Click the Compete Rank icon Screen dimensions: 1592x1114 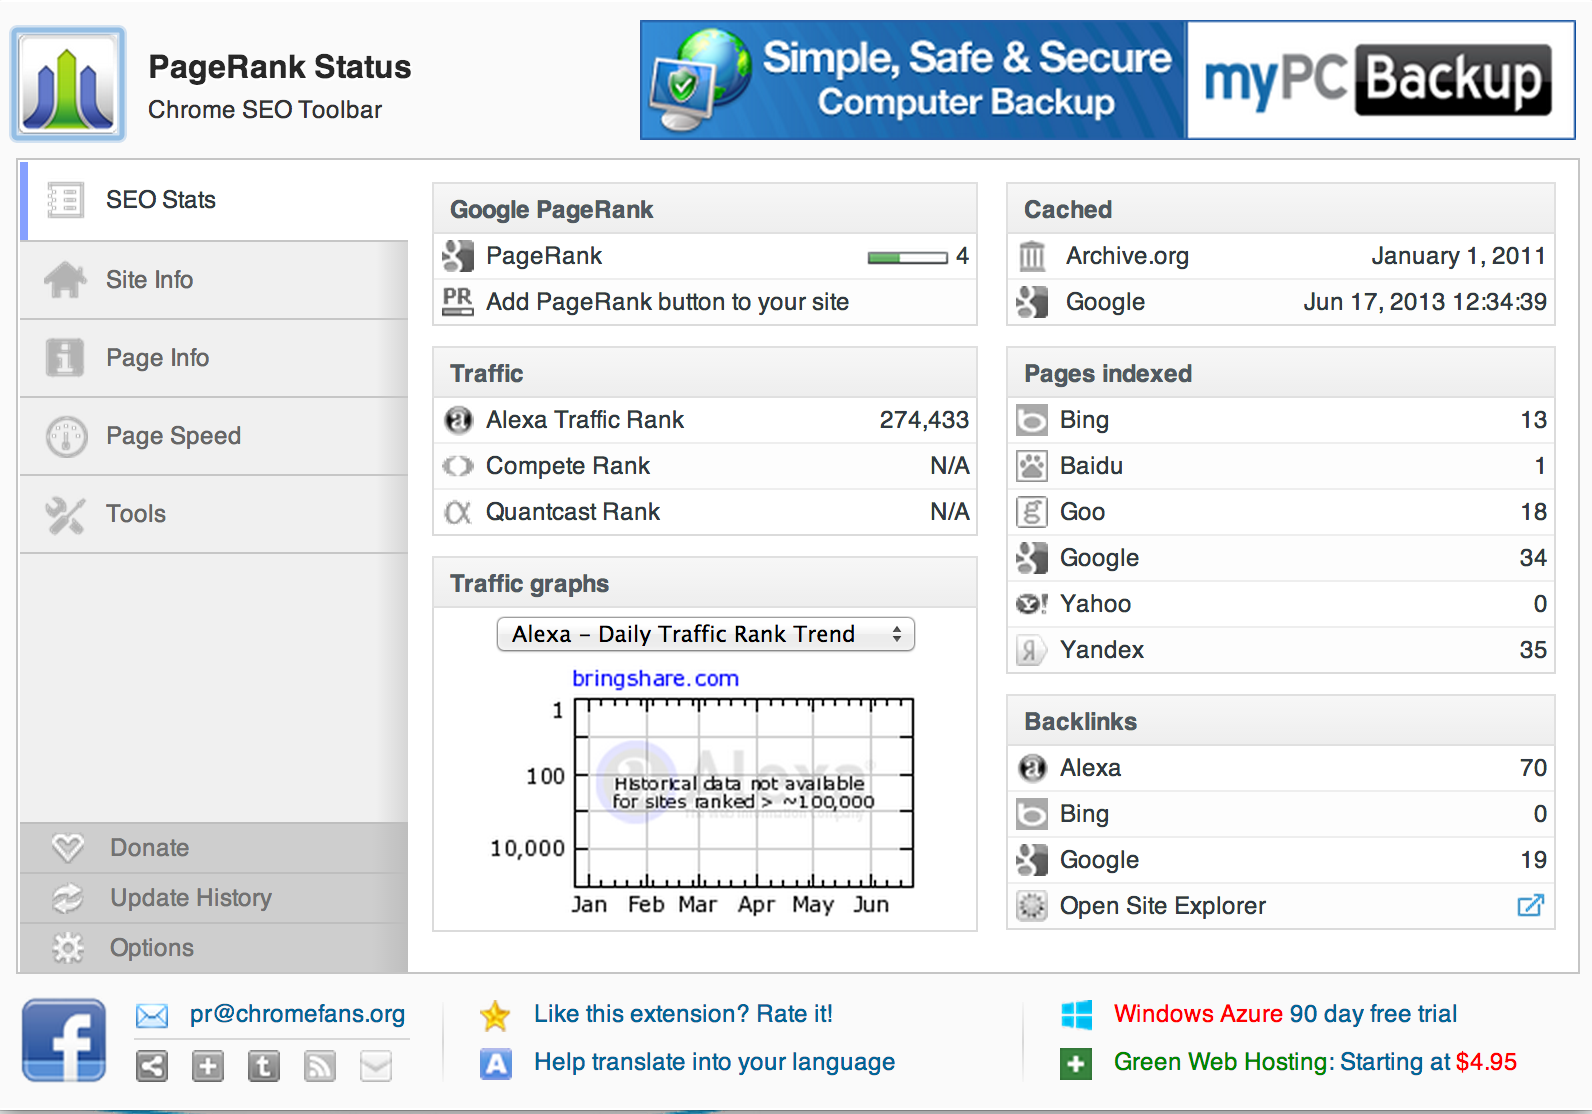(458, 466)
